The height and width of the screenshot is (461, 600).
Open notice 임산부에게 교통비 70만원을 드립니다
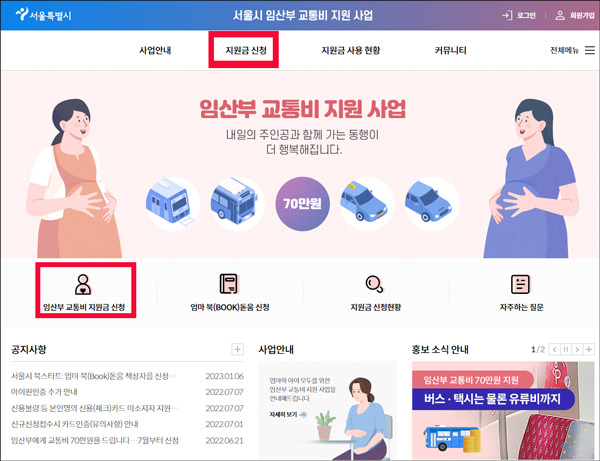click(x=95, y=440)
